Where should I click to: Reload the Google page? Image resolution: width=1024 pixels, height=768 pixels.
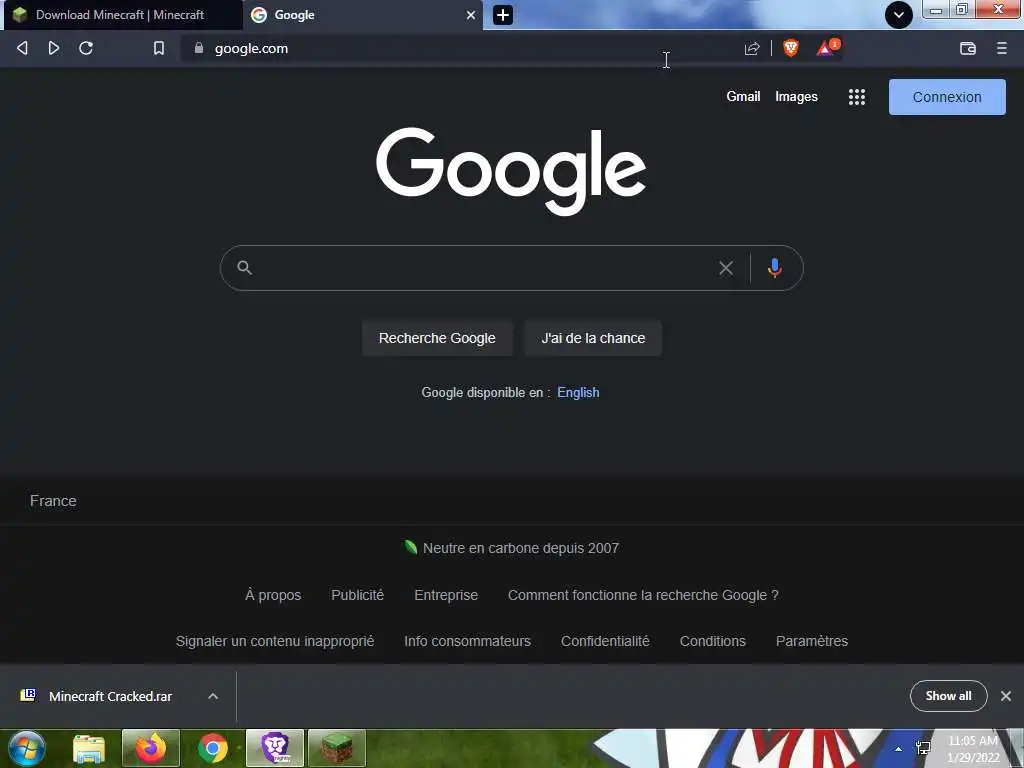pos(86,48)
